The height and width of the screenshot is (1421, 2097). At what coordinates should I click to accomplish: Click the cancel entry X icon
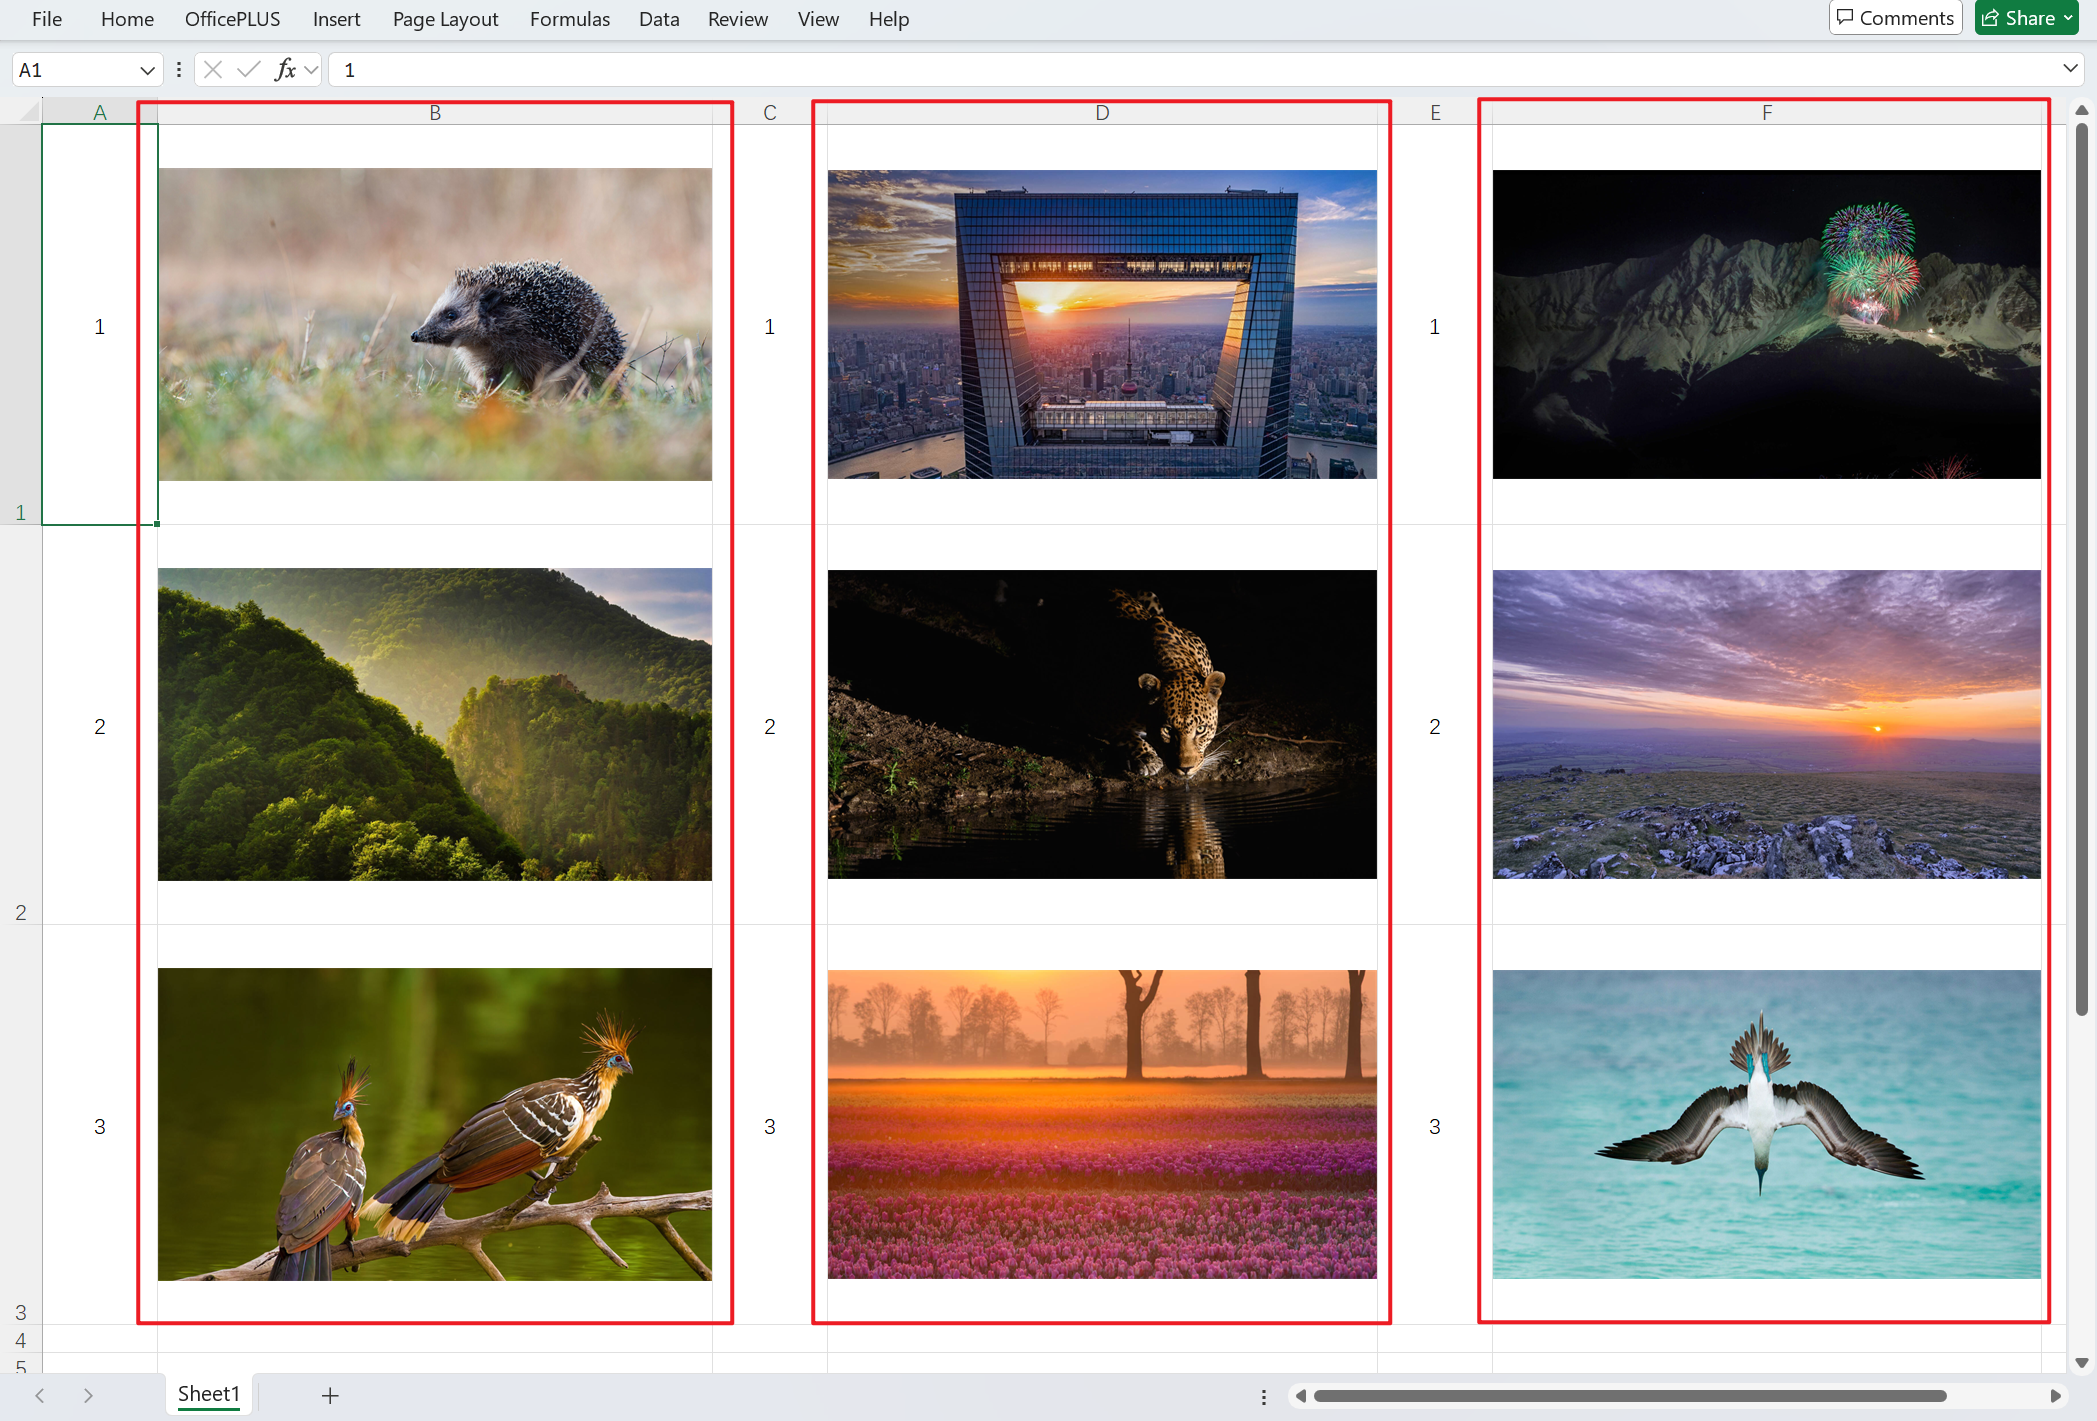click(212, 70)
